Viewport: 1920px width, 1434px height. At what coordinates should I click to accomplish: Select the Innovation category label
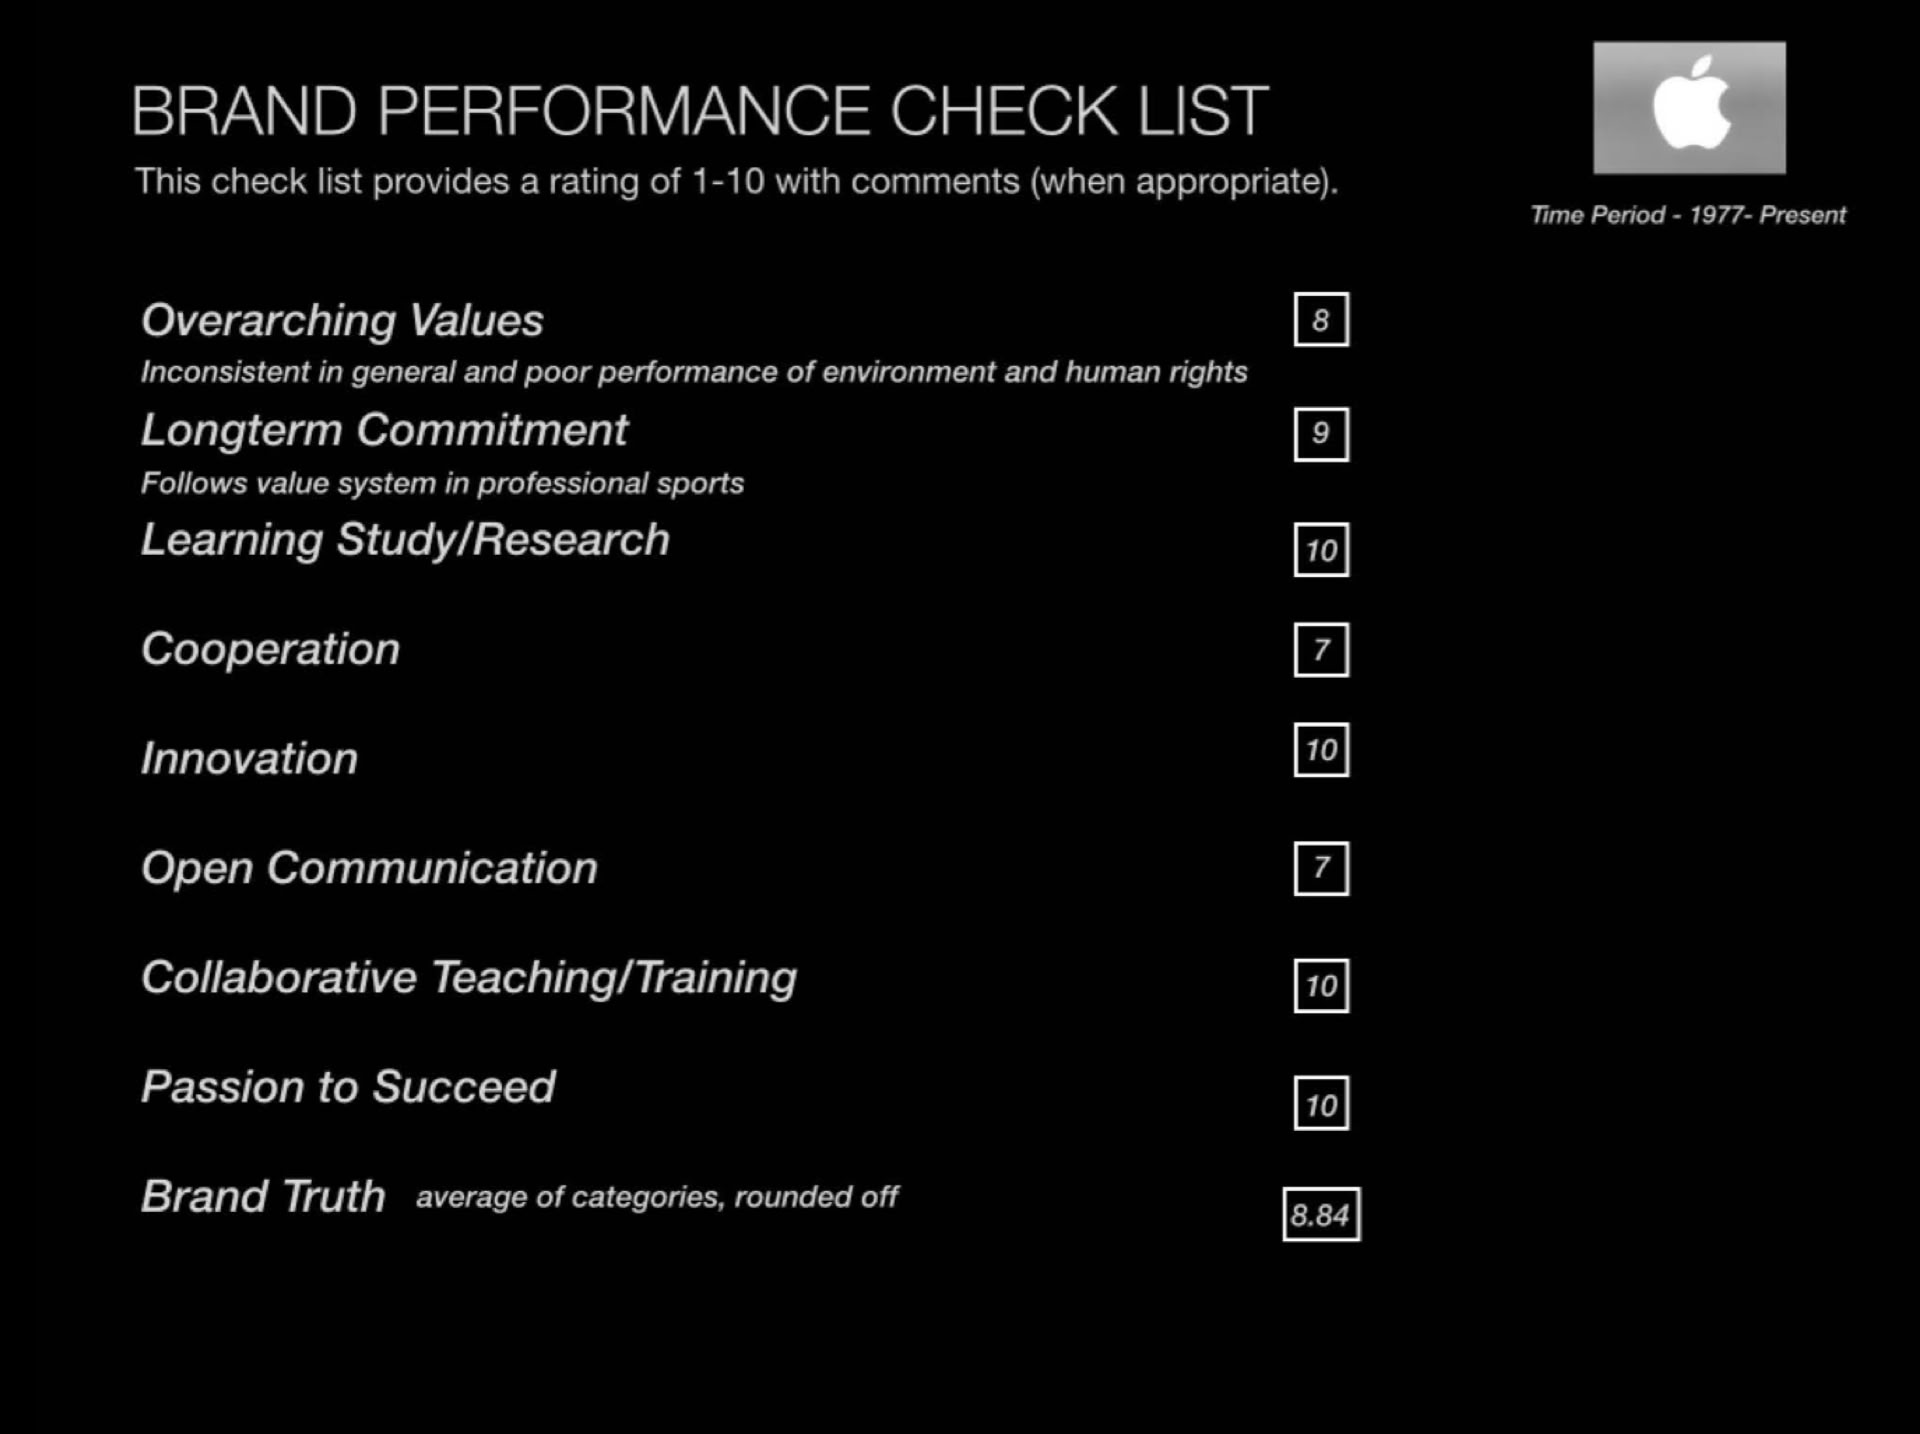pyautogui.click(x=249, y=758)
